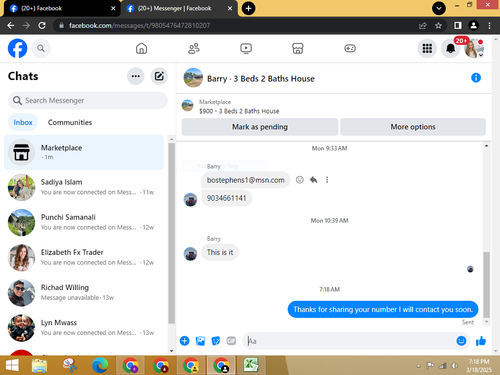Start a new message with compose icon
This screenshot has width=500, height=375.
point(159,76)
